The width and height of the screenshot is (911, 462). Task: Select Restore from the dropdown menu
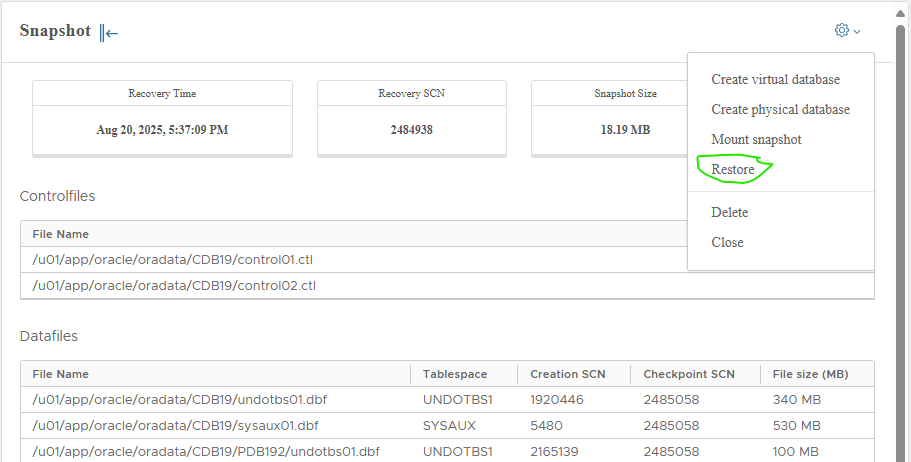733,170
